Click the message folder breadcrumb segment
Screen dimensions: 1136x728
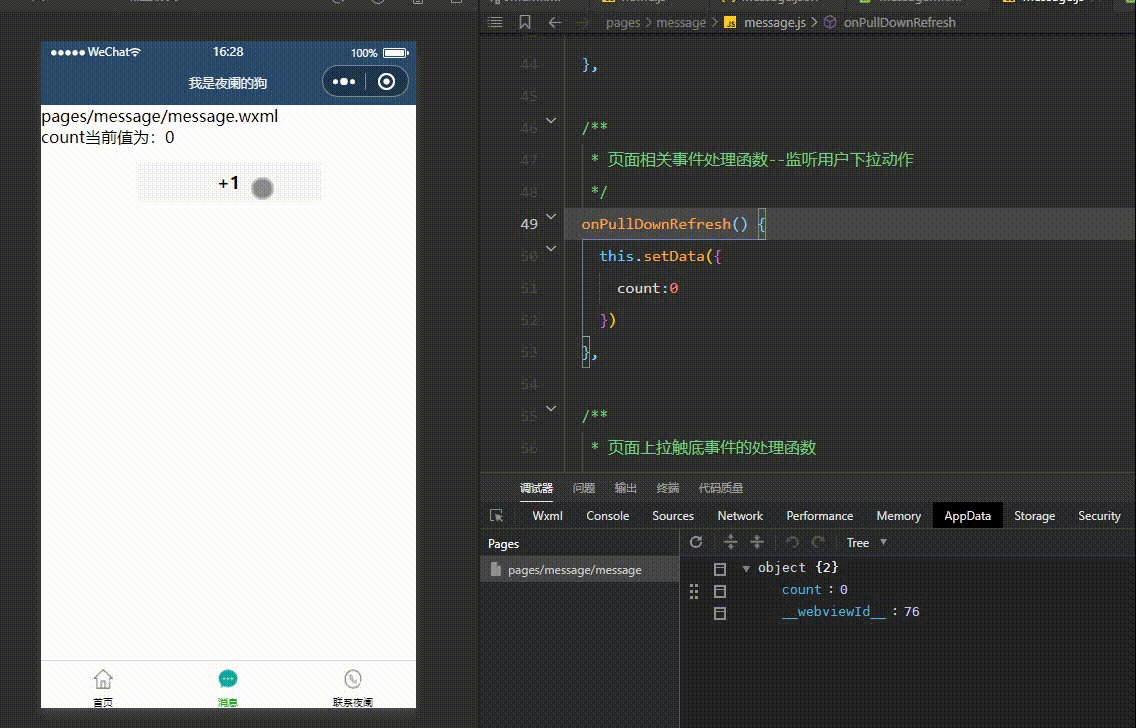[681, 22]
